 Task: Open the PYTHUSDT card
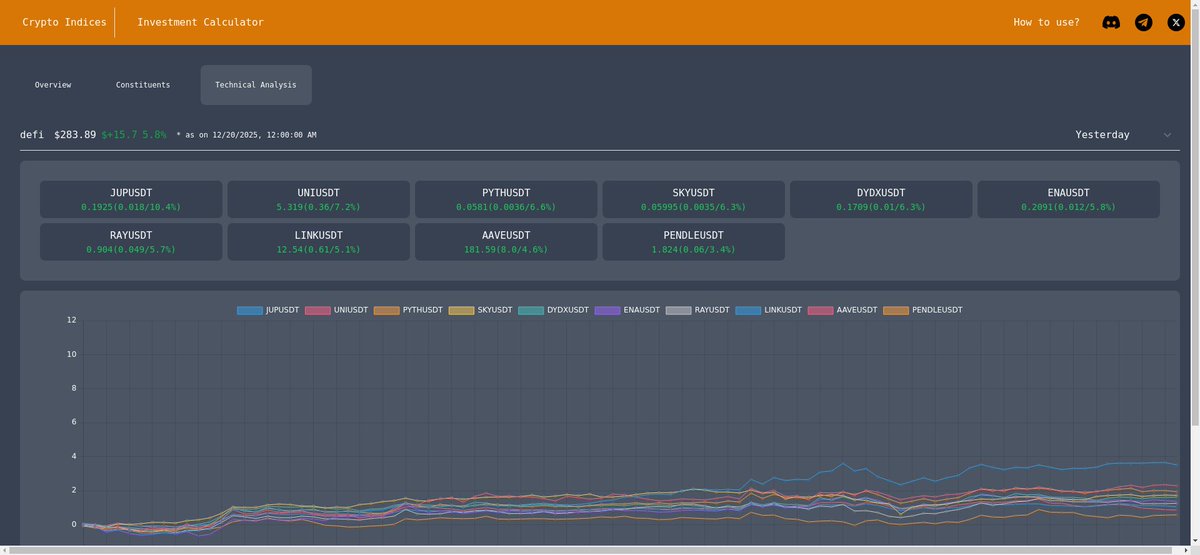[x=506, y=199]
